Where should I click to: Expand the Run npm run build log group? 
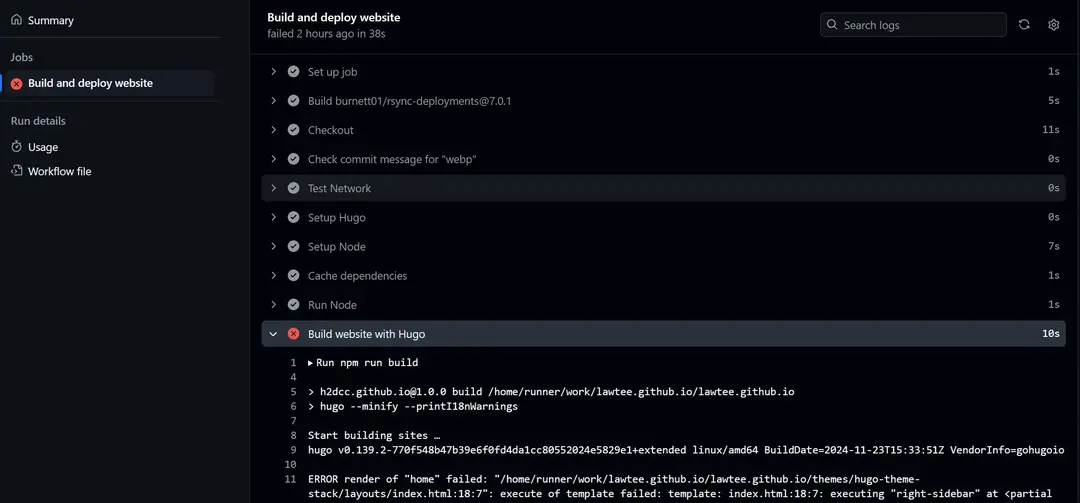(x=311, y=363)
